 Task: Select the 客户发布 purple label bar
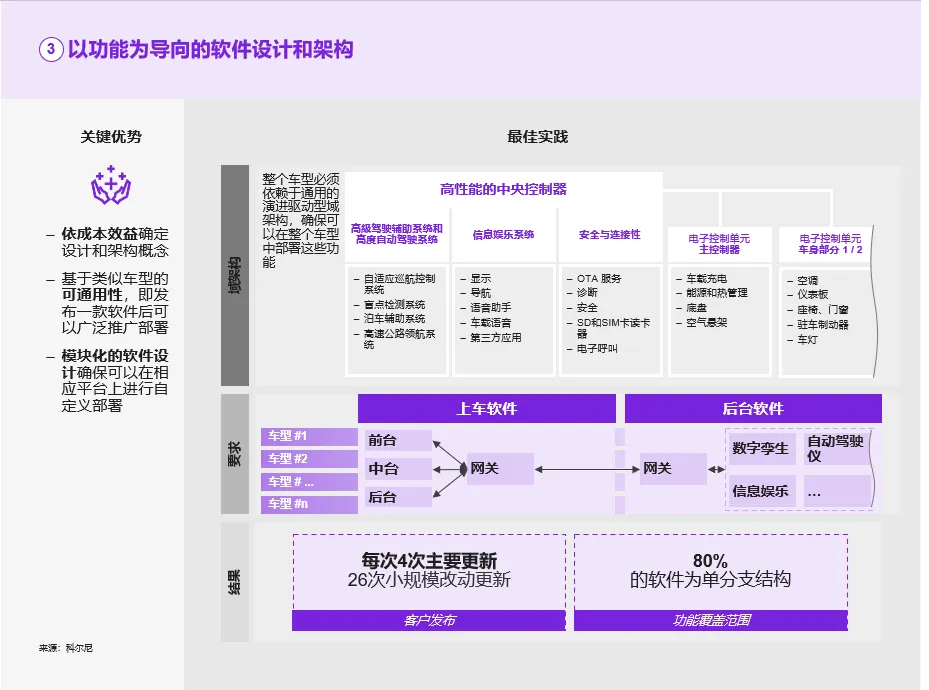(428, 621)
